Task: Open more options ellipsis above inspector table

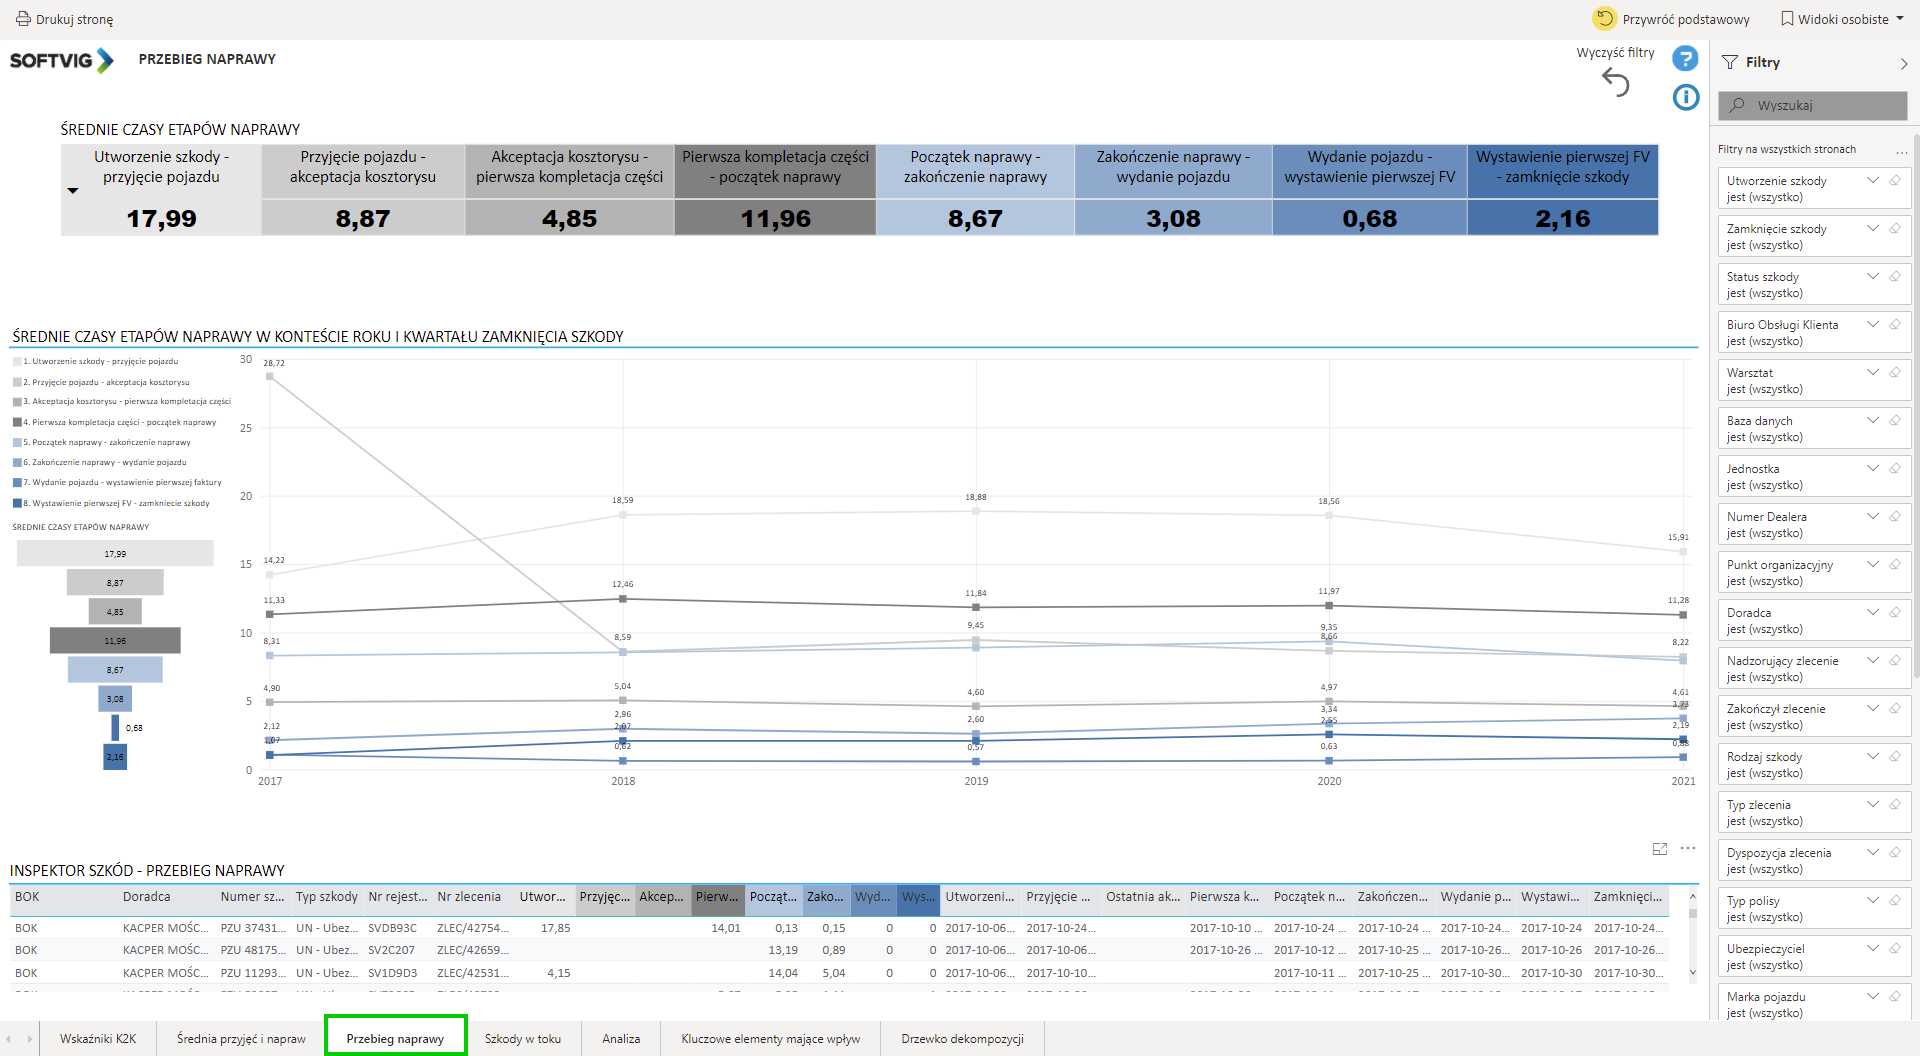Action: click(1688, 849)
